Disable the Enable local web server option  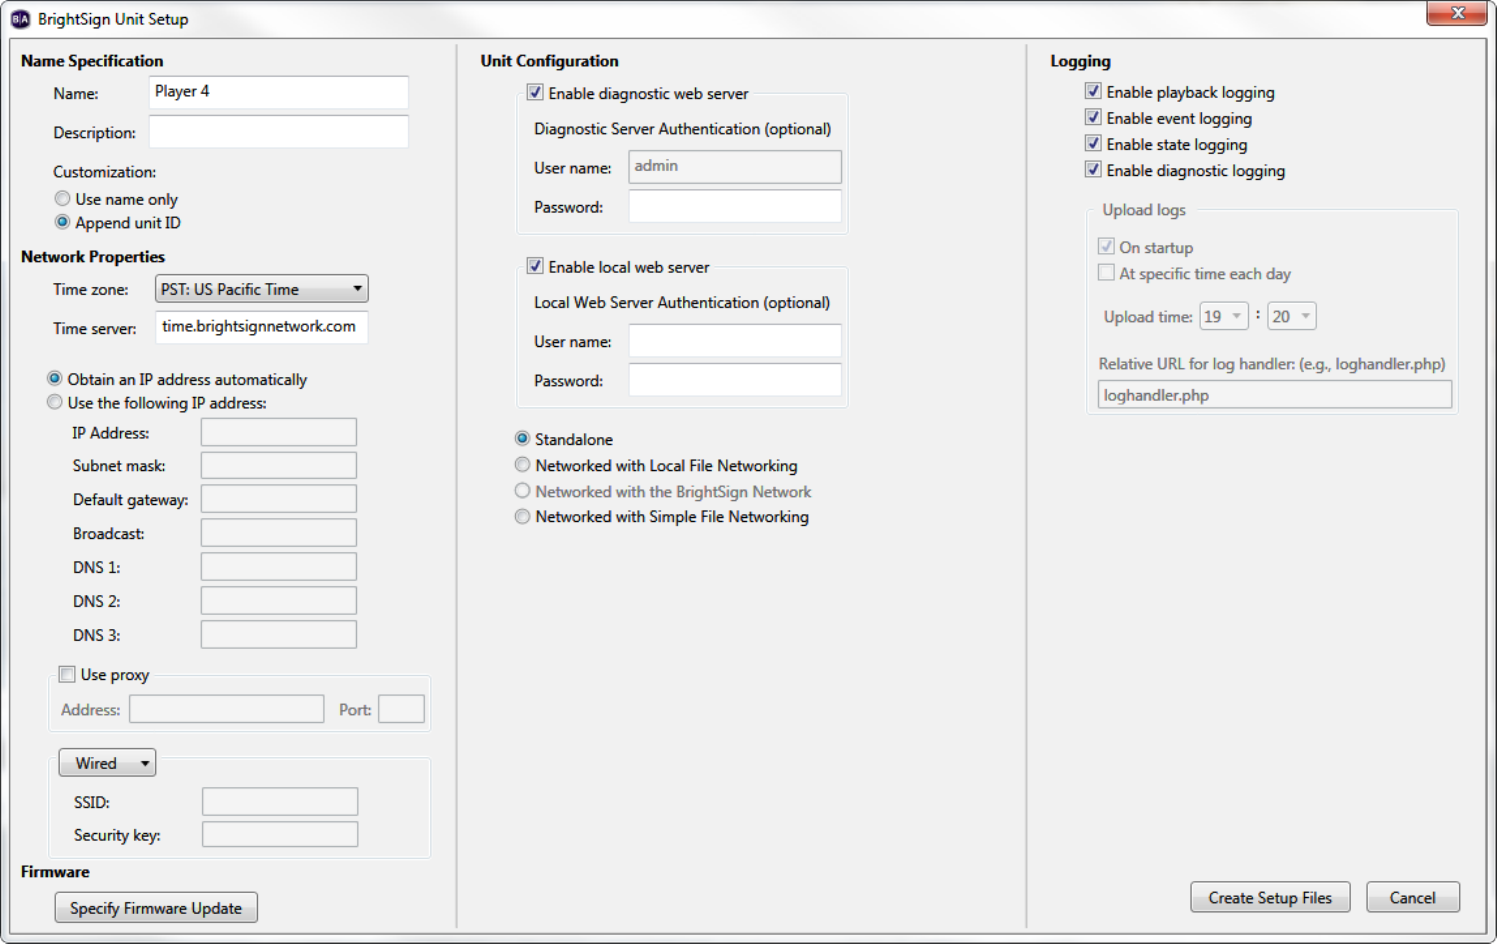point(535,267)
